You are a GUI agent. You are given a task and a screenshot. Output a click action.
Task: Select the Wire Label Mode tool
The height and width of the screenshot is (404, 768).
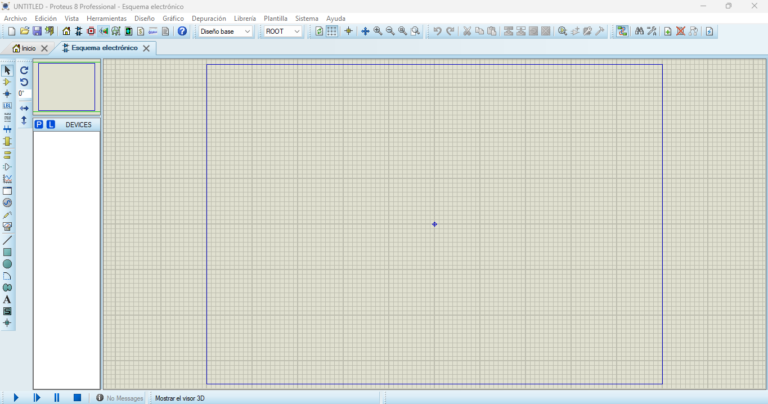coord(7,106)
